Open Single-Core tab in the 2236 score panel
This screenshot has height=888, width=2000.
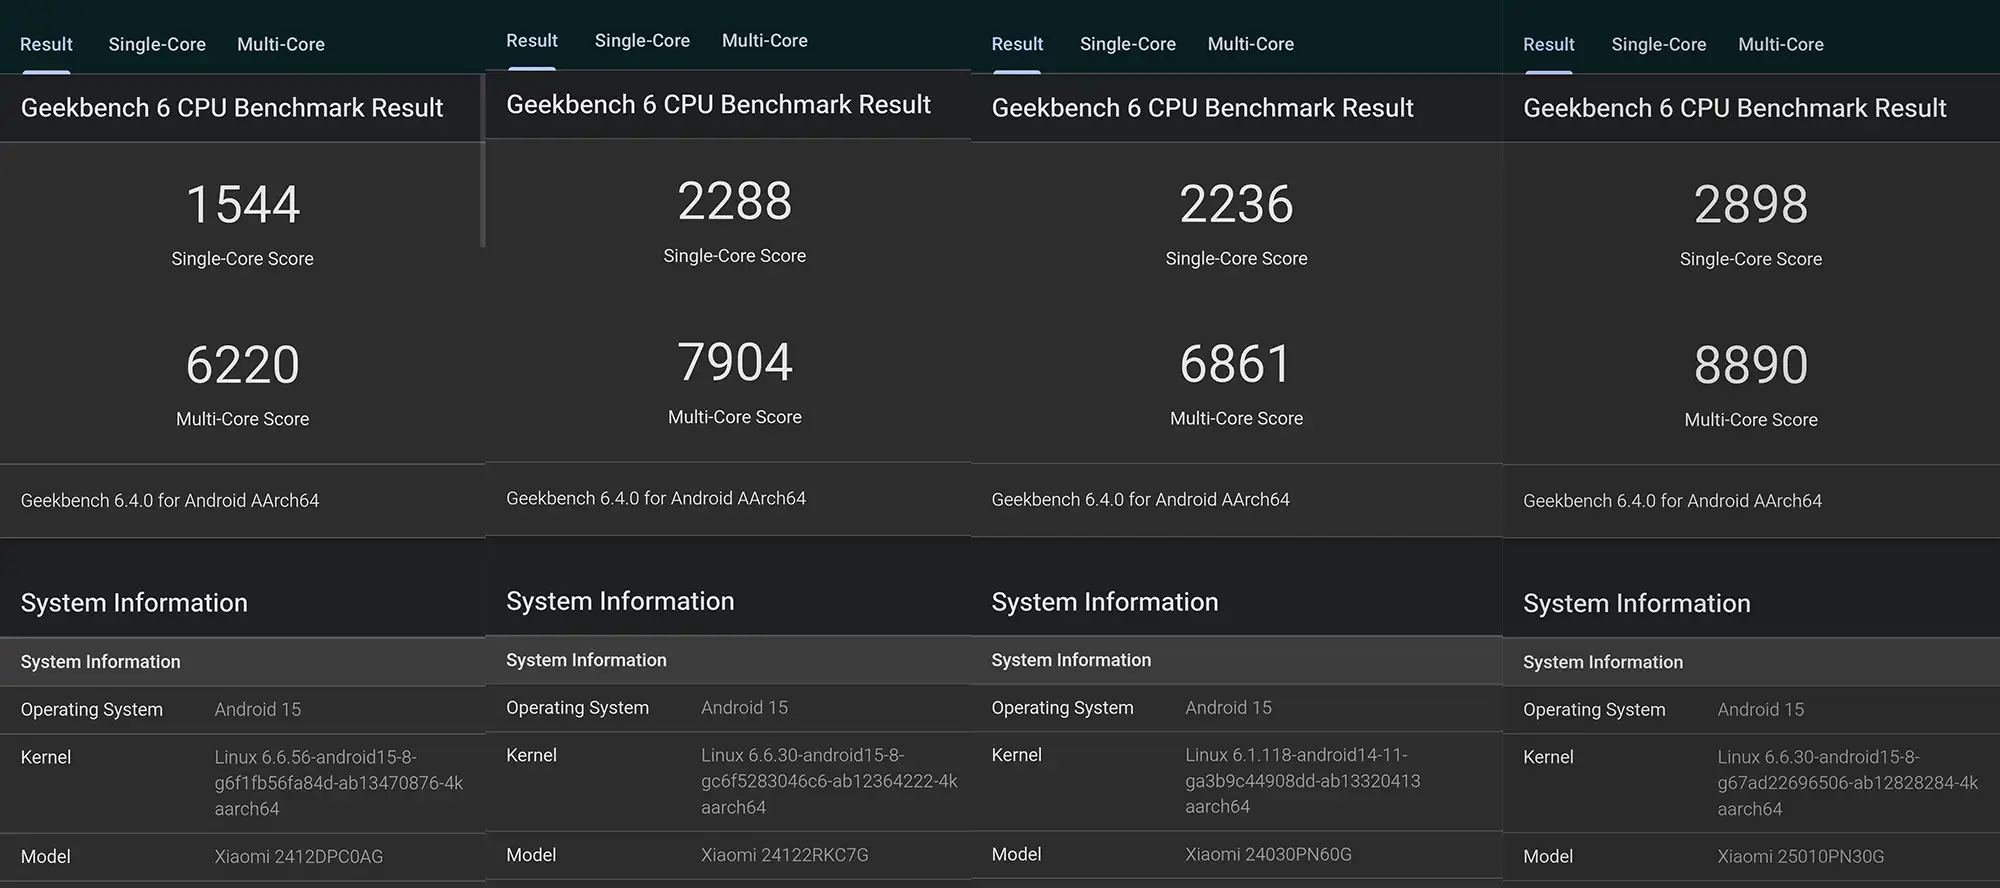[1127, 44]
